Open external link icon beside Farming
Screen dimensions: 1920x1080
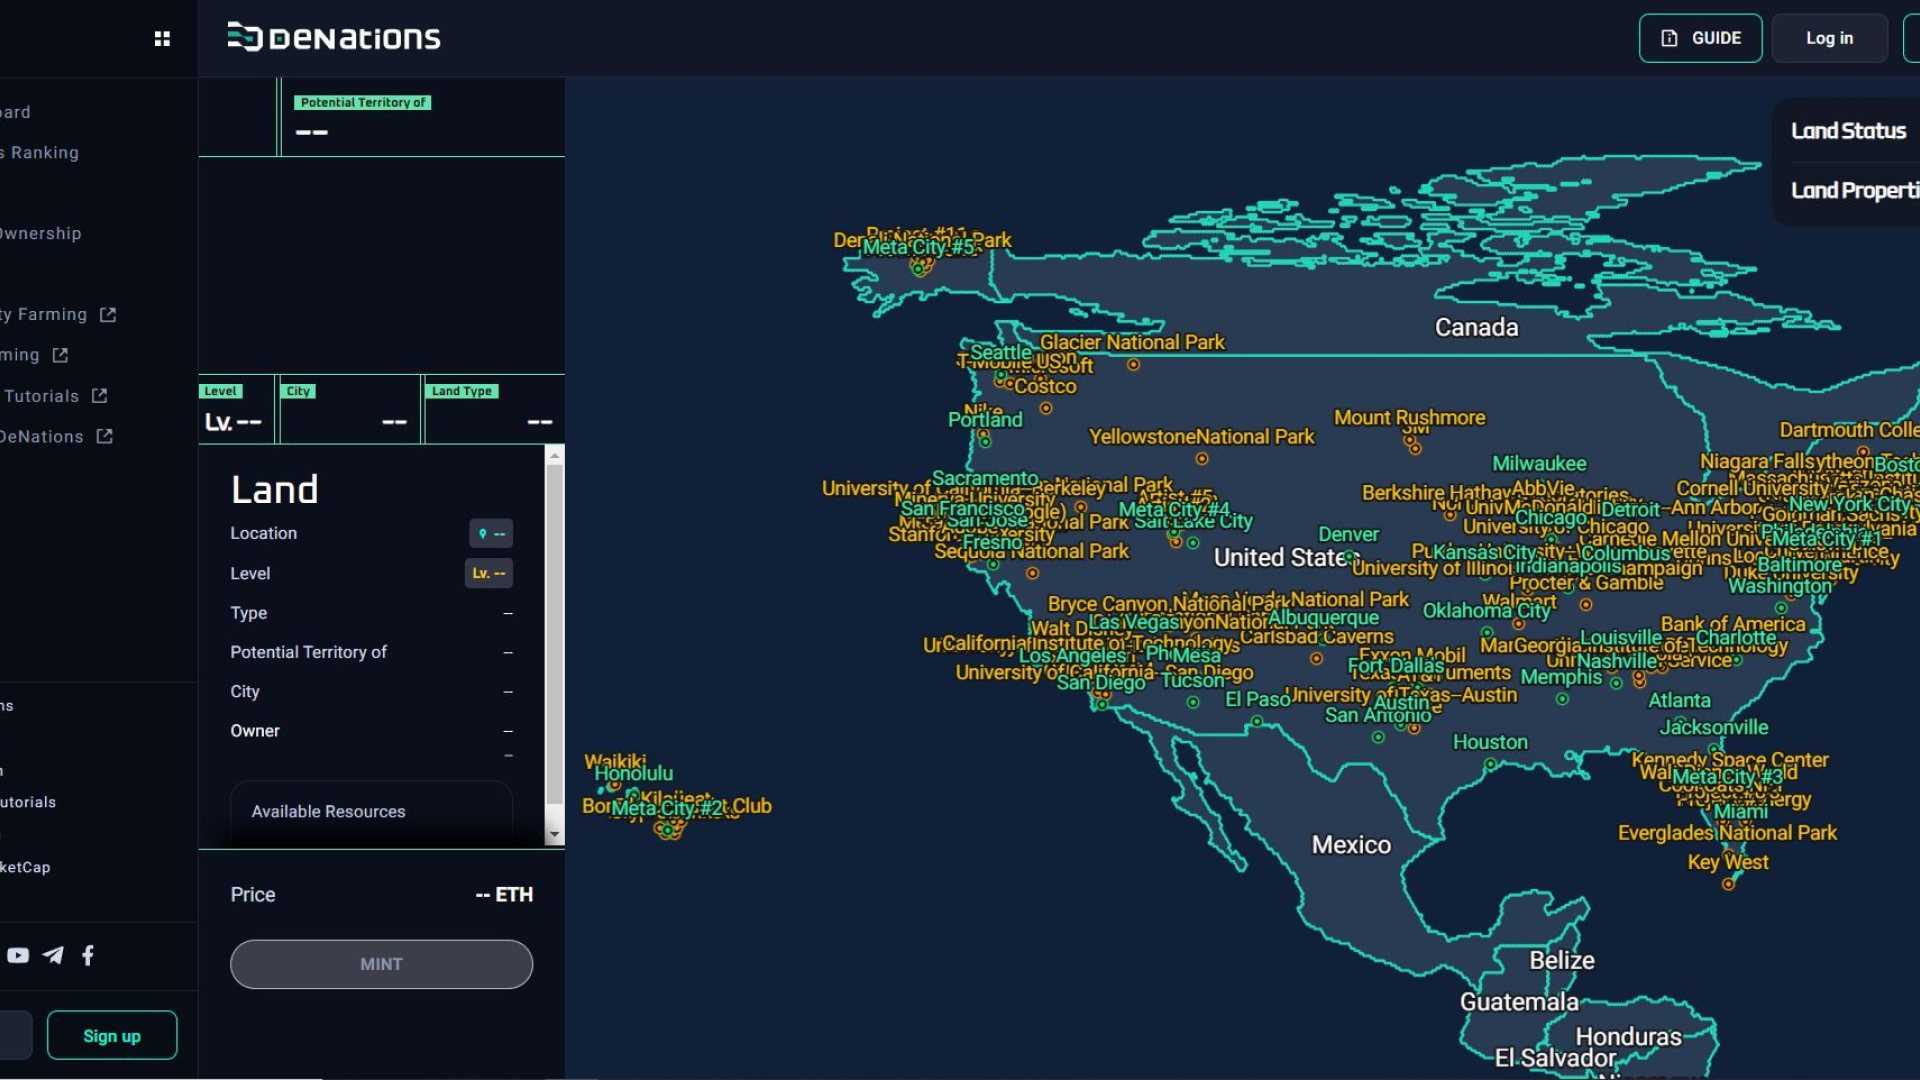(108, 314)
